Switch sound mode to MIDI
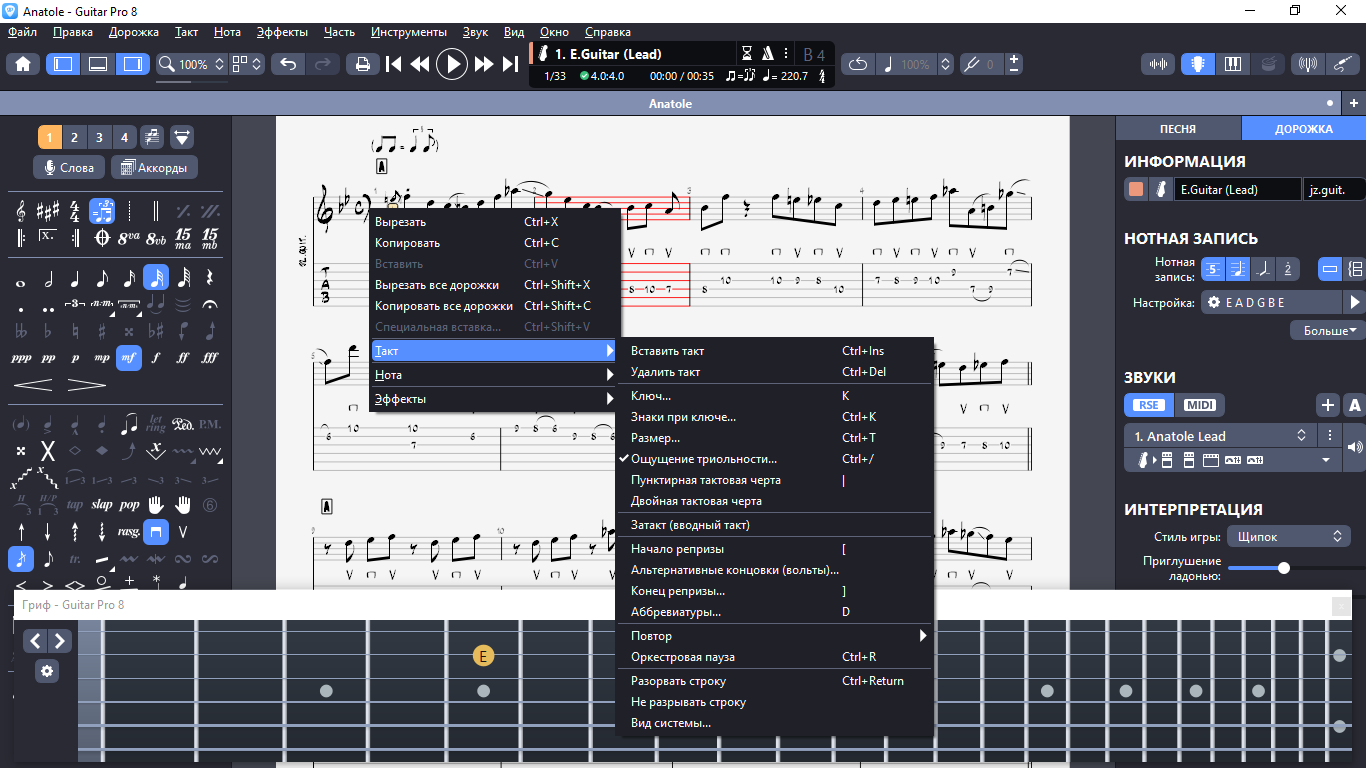Image resolution: width=1366 pixels, height=768 pixels. (1199, 405)
